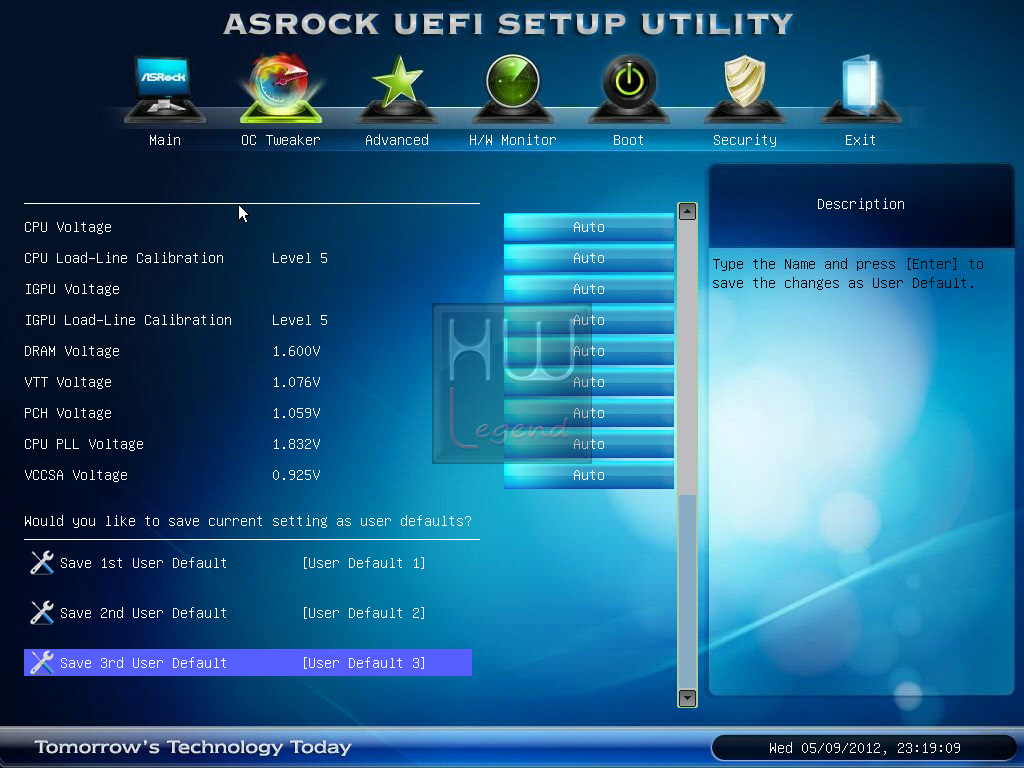
Task: Click the 1.600V DRAM voltage value
Action: (296, 351)
